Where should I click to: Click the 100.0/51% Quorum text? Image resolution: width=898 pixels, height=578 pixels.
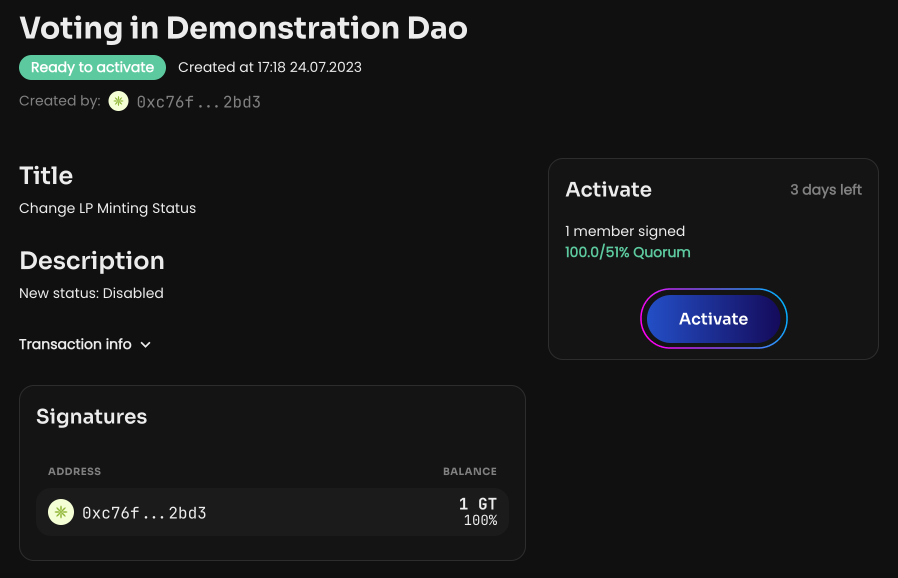coord(628,253)
